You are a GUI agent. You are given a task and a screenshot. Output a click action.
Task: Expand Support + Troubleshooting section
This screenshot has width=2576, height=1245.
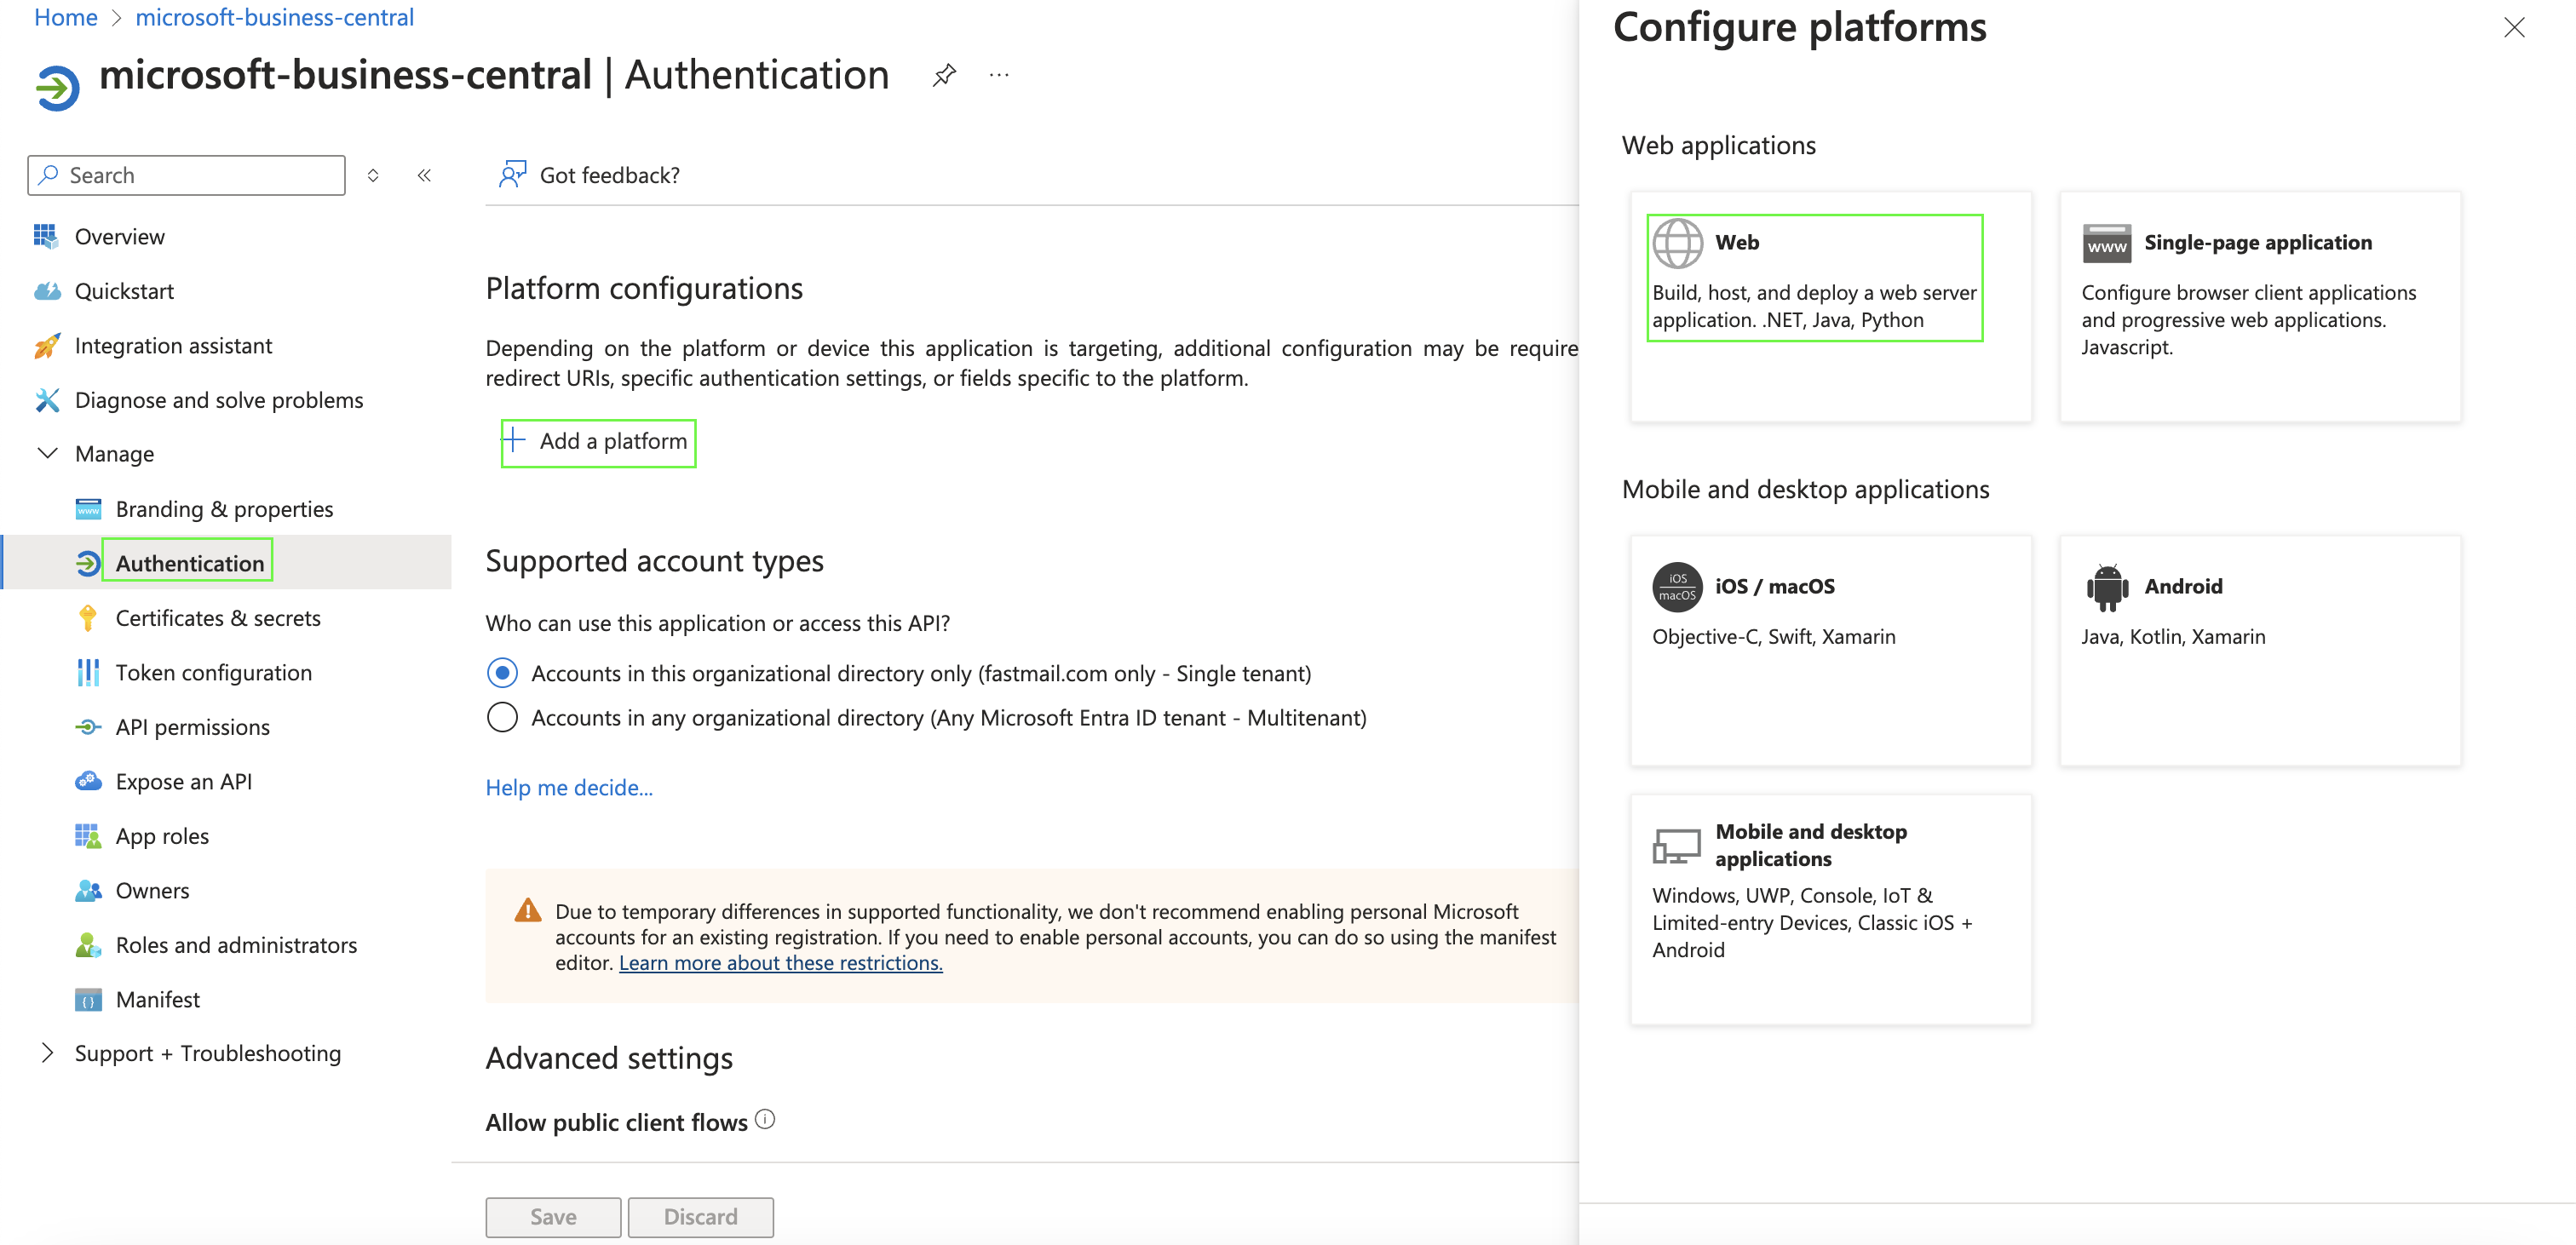[47, 1053]
